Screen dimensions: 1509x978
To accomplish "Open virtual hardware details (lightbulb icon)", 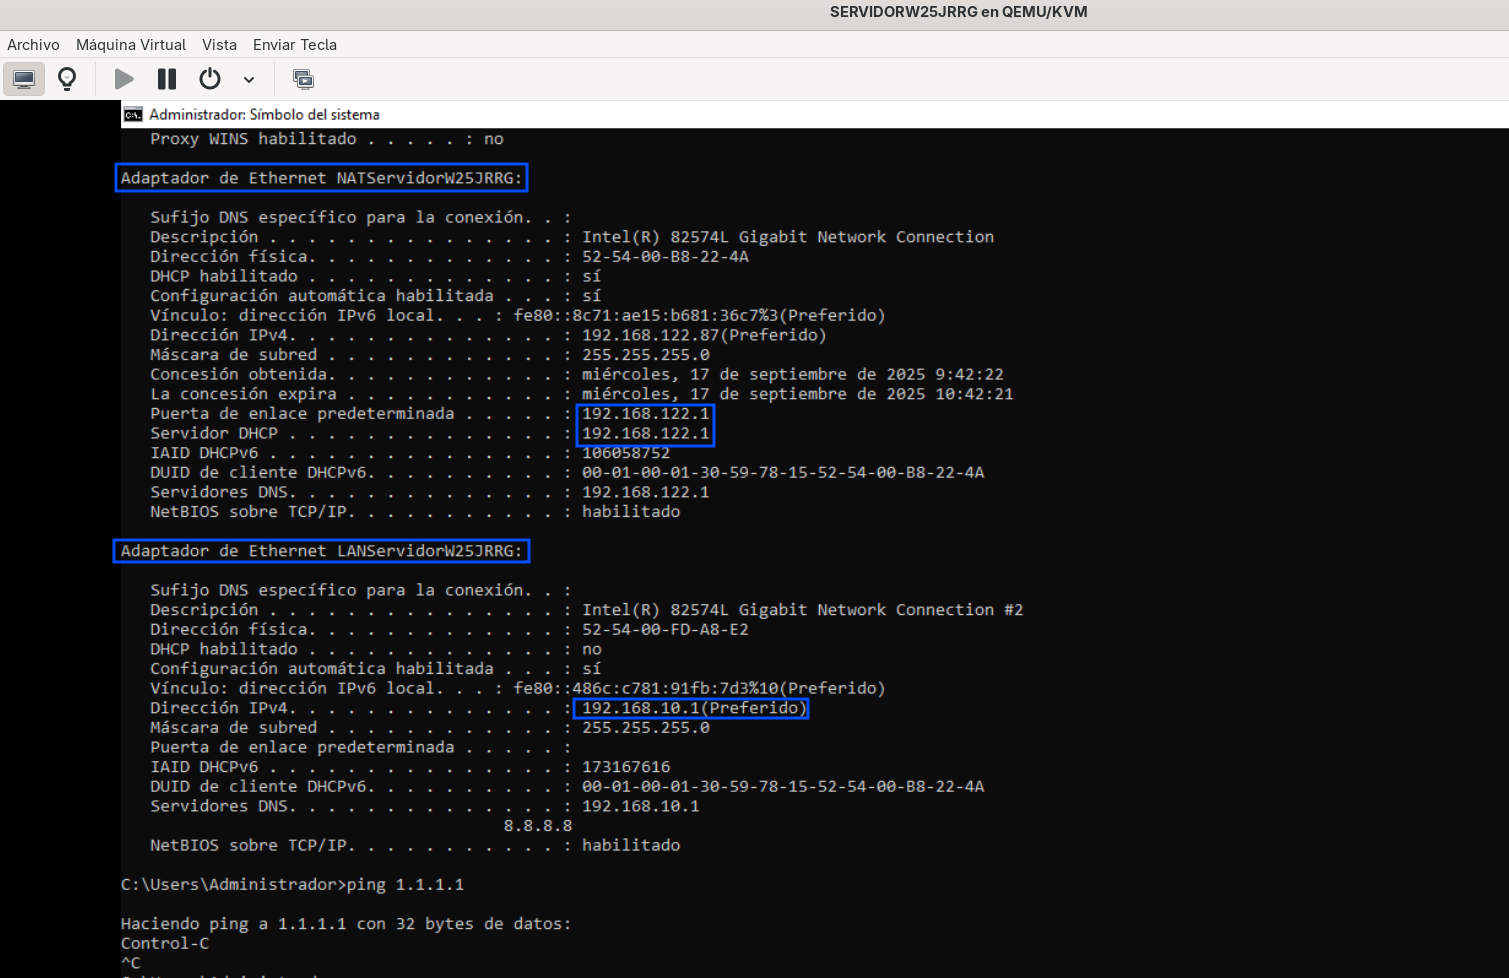I will pos(67,79).
